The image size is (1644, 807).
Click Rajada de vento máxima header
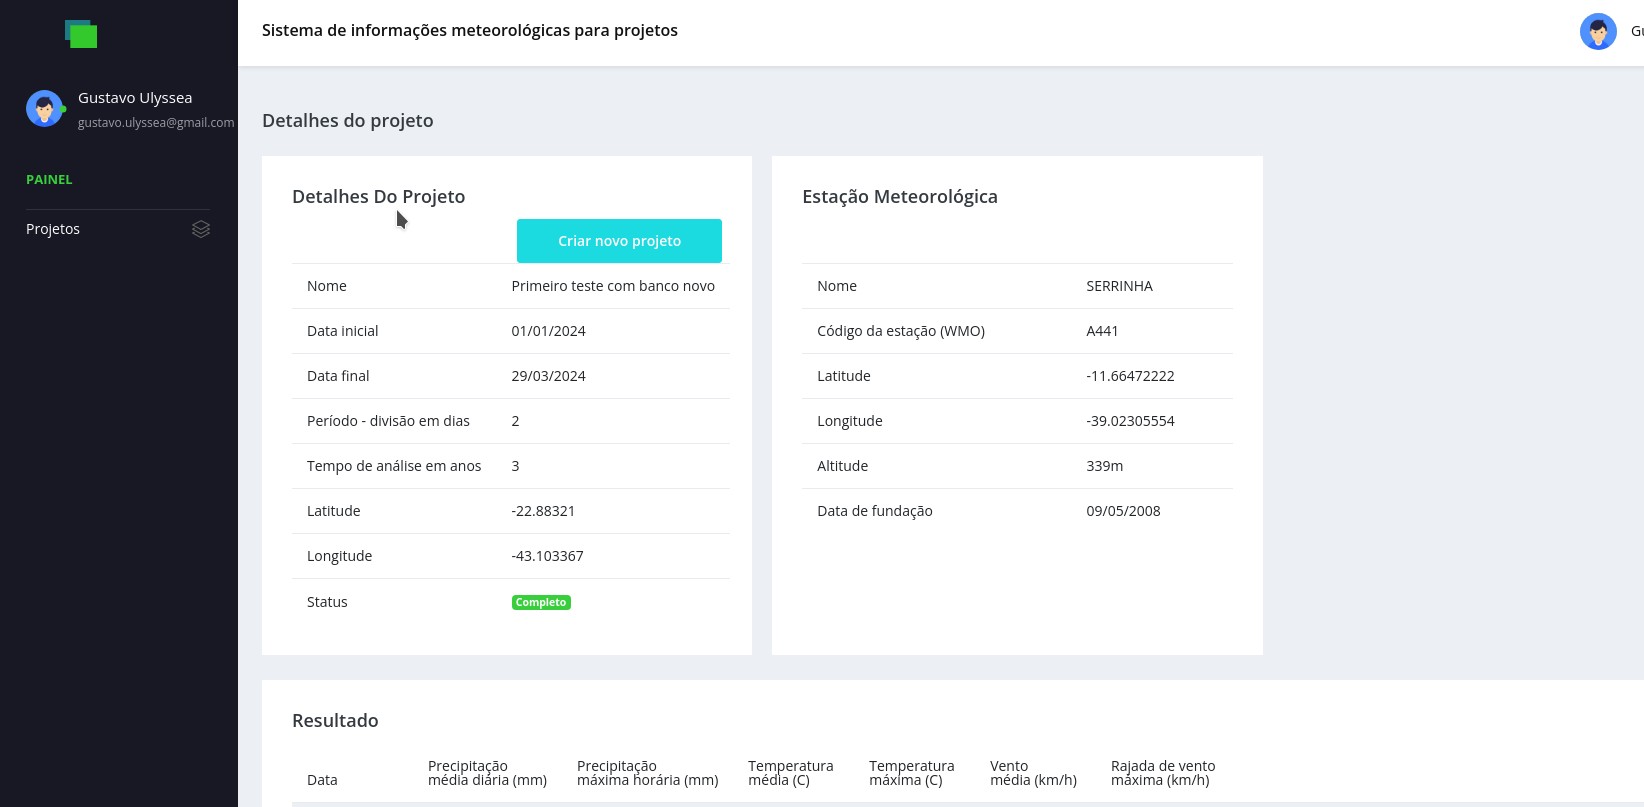coord(1163,773)
